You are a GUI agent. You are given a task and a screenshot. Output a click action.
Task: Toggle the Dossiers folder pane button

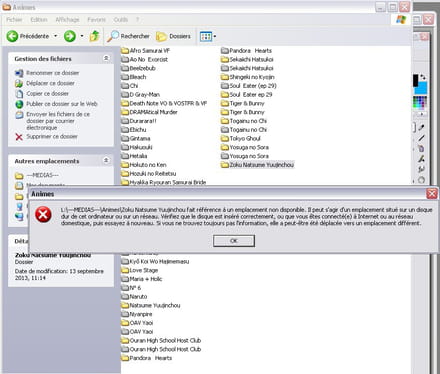(x=173, y=36)
